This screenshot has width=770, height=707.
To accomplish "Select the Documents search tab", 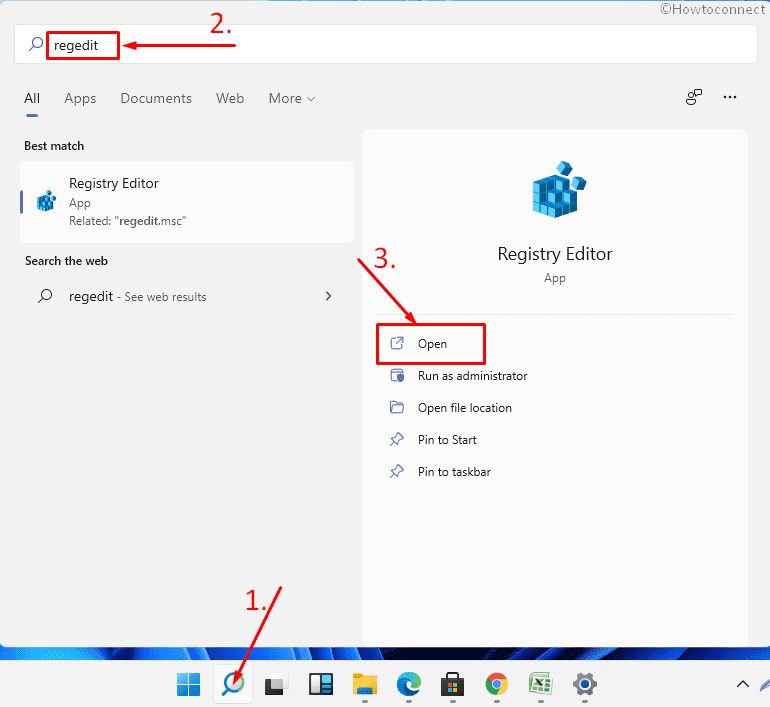I will click(156, 98).
